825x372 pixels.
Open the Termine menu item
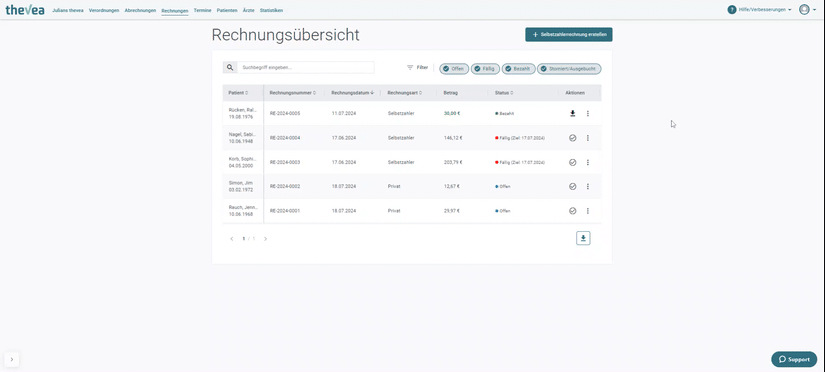tap(203, 10)
